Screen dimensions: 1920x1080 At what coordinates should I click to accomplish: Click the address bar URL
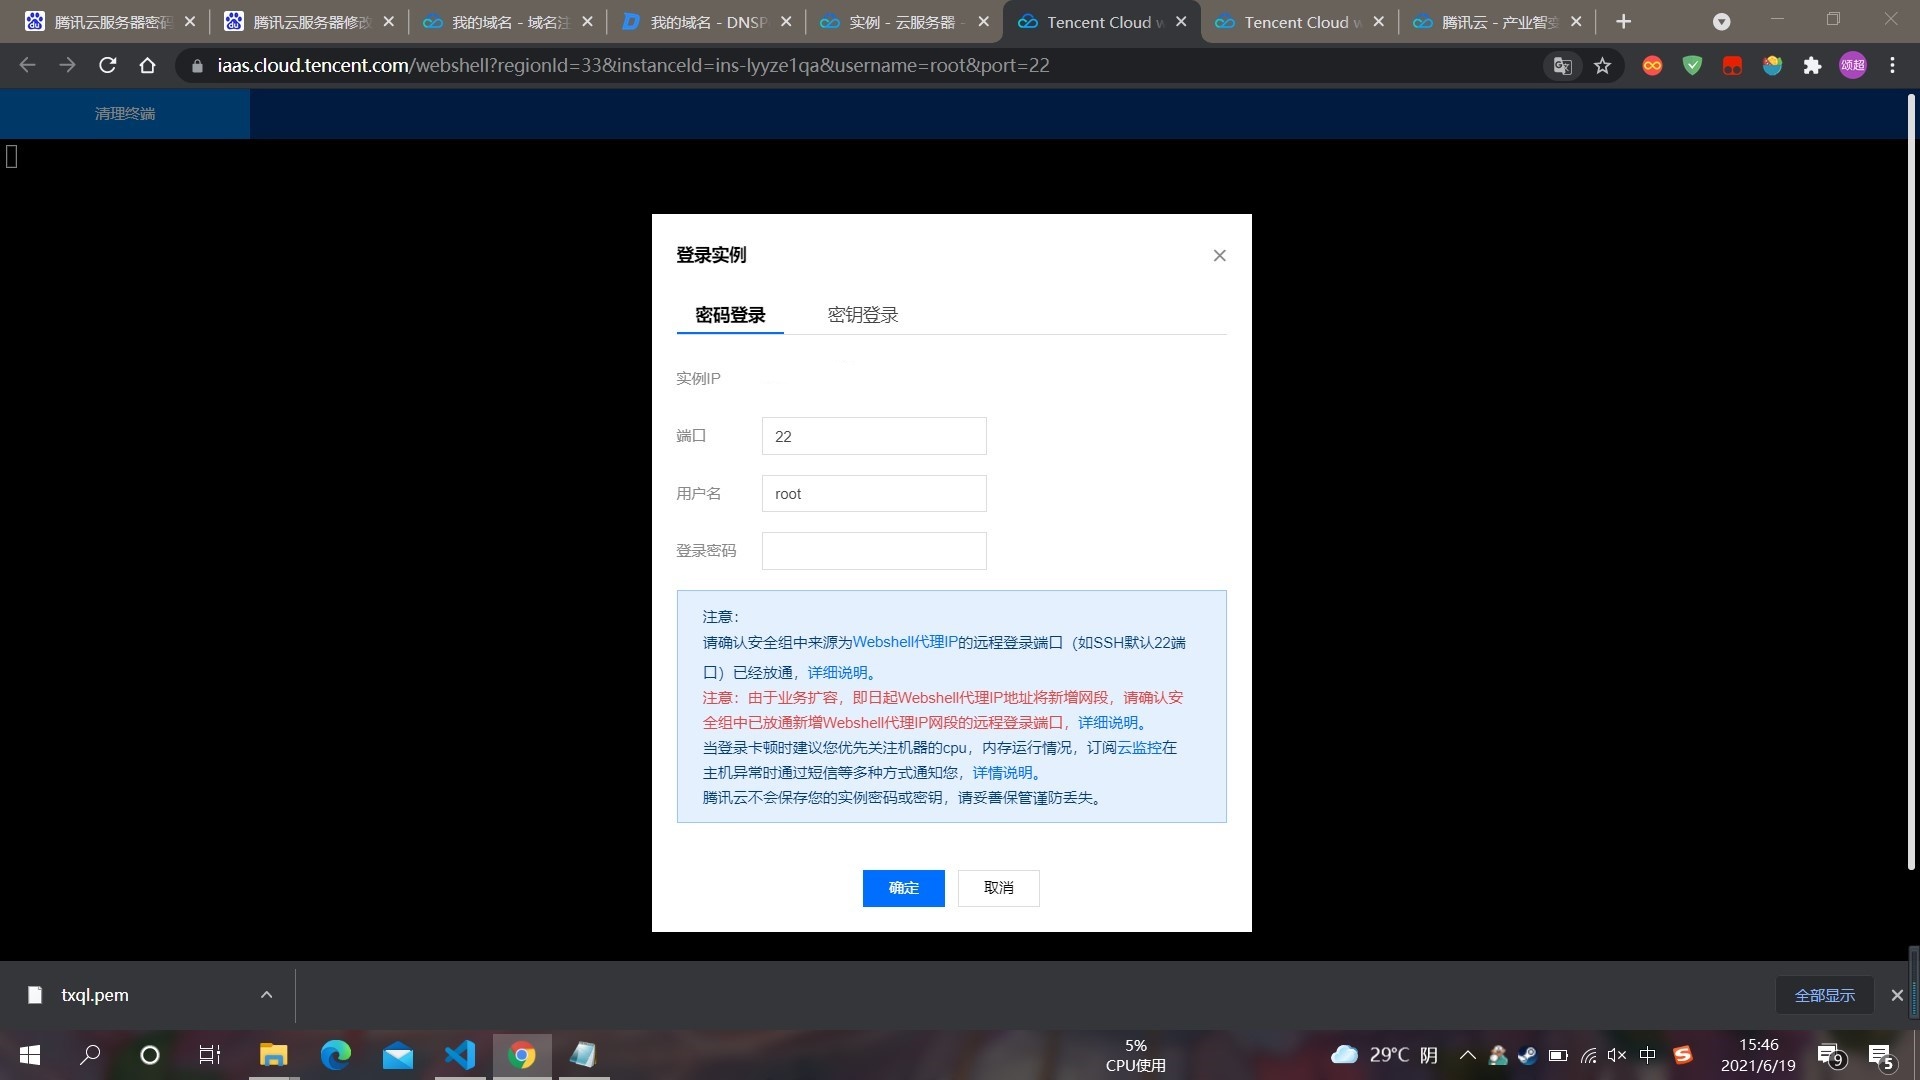click(633, 66)
